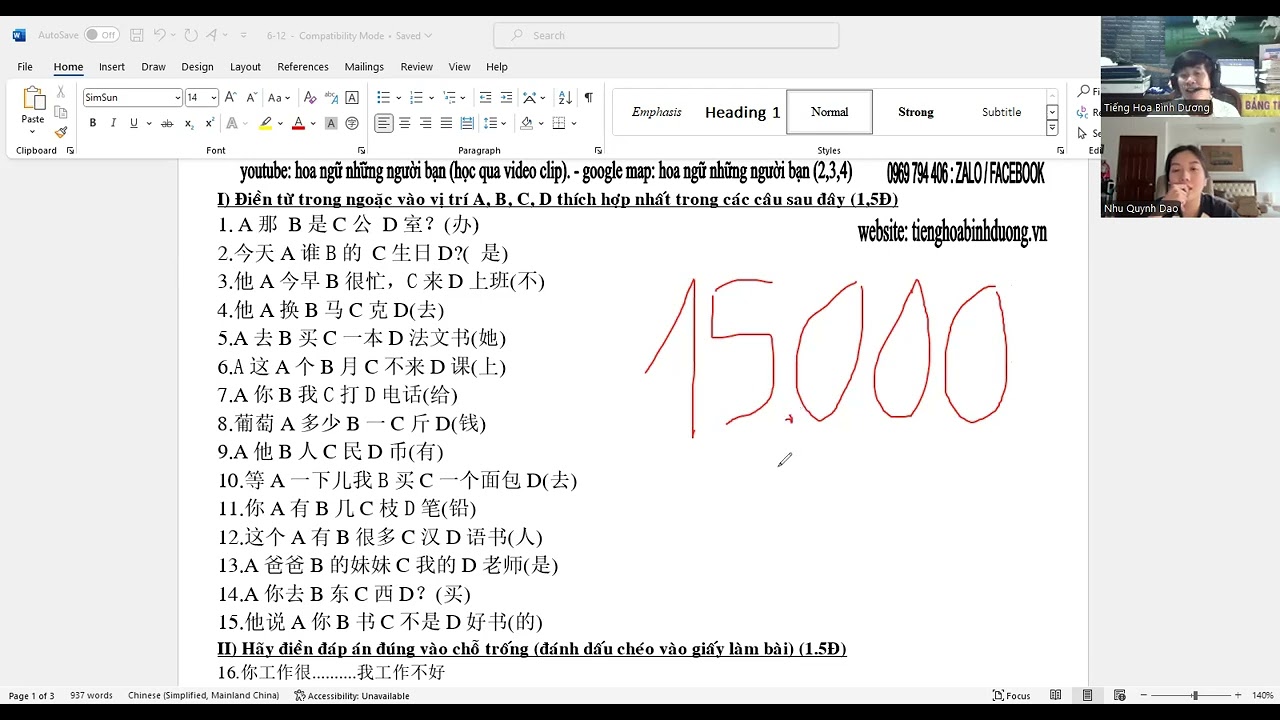Open the Phonetic Guide tool
1280x720 pixels.
click(x=331, y=97)
